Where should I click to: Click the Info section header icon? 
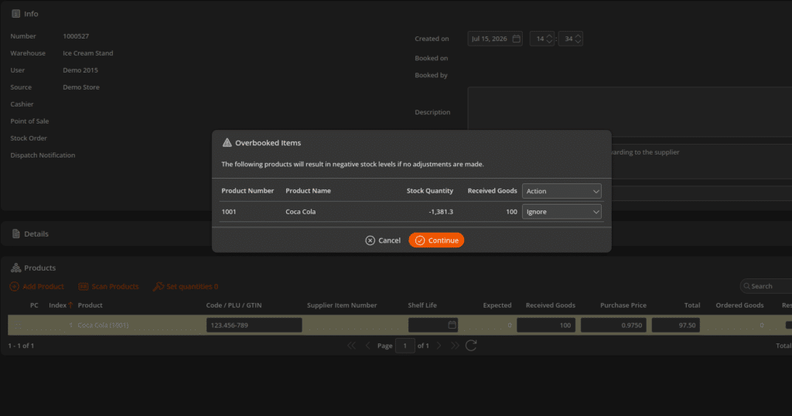tap(16, 14)
